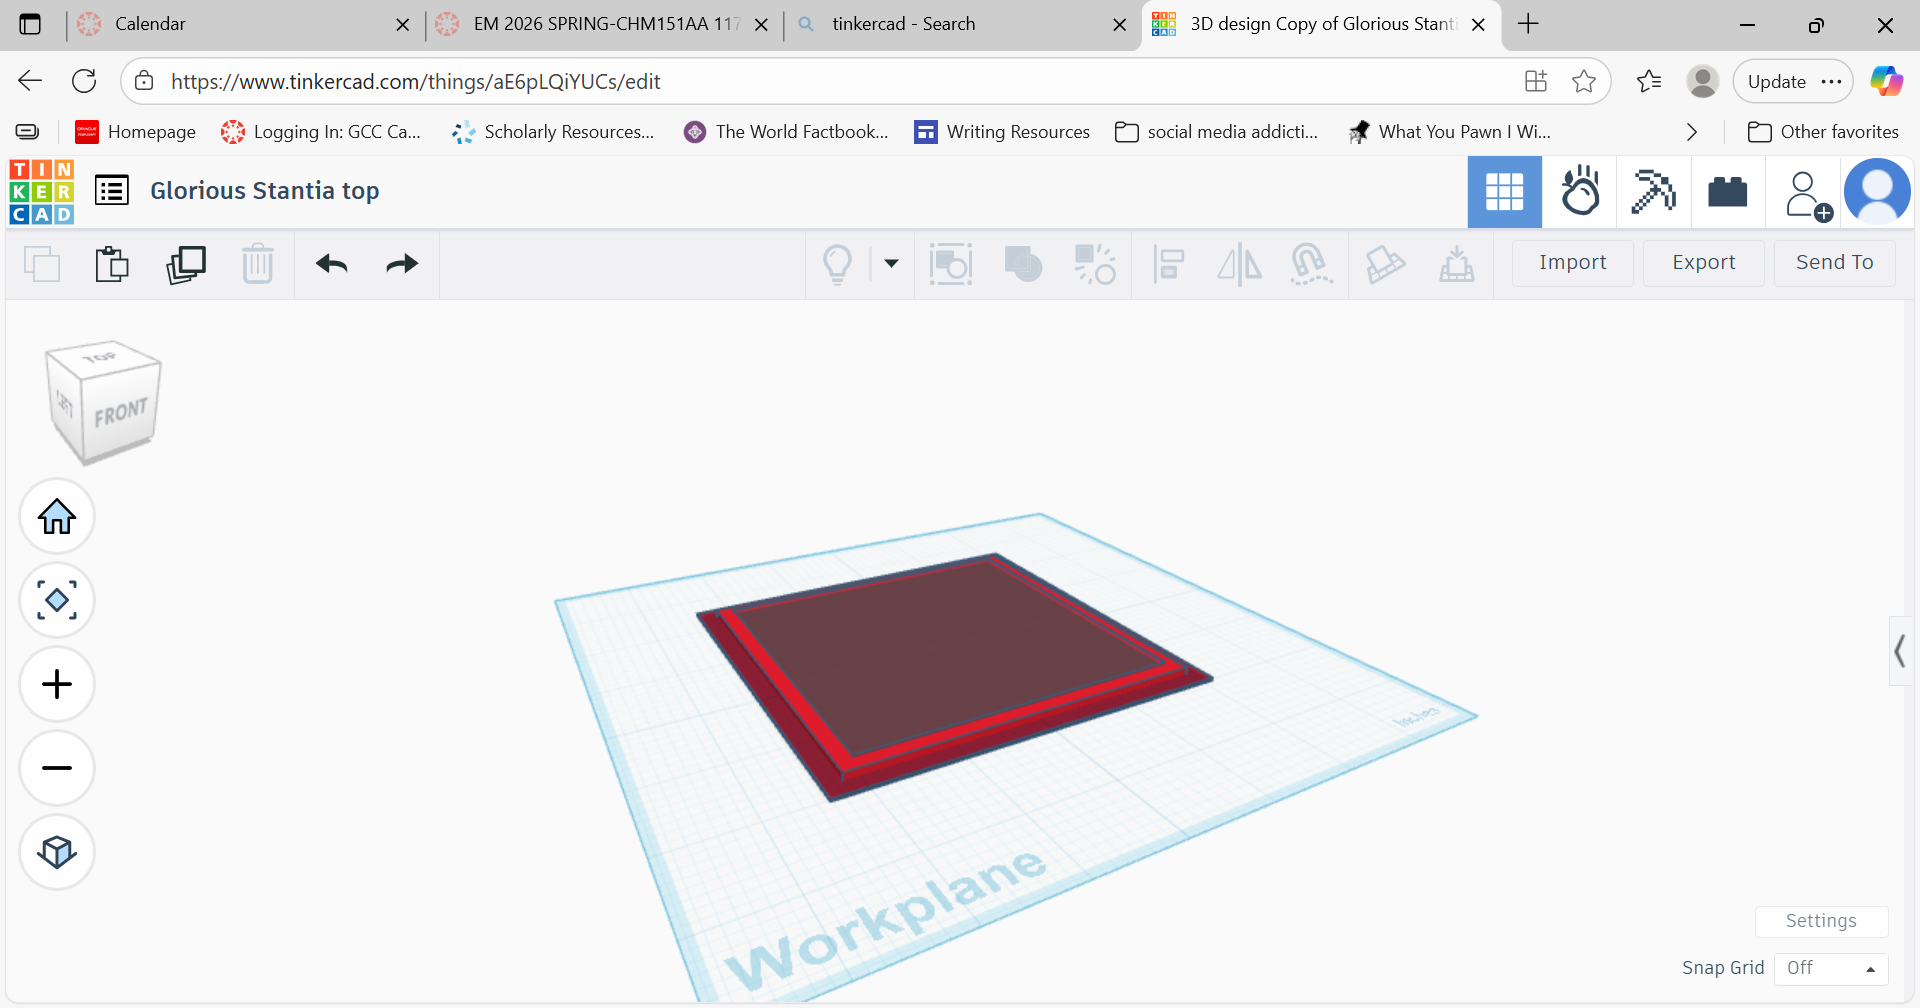This screenshot has height=1008, width=1920.
Task: Close the 3D design Tinkercad tab
Action: pos(1478,25)
